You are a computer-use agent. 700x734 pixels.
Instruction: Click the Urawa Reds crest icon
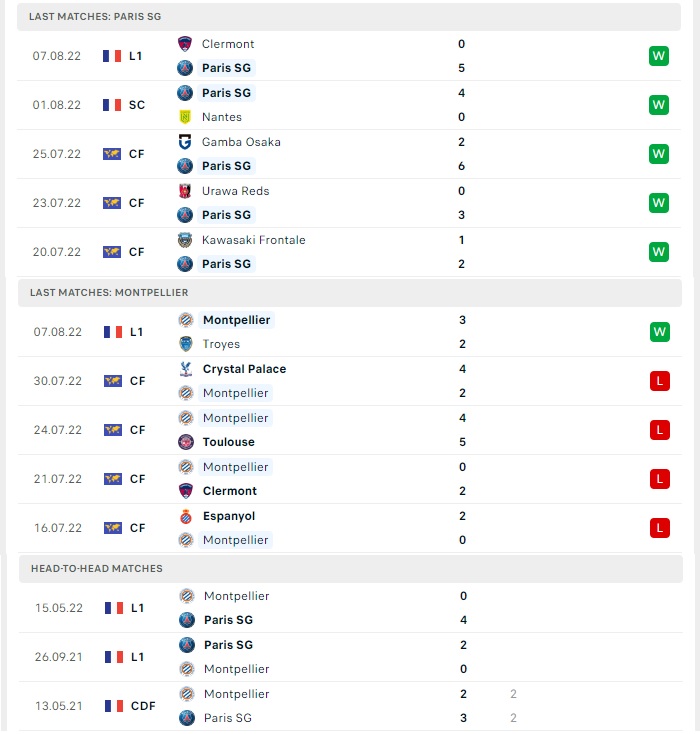pos(185,191)
